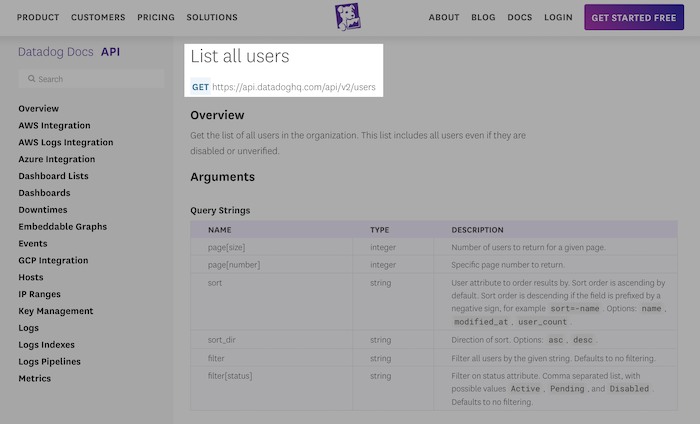Open the Solutions menu
Screen dimensions: 700x424
coord(211,18)
